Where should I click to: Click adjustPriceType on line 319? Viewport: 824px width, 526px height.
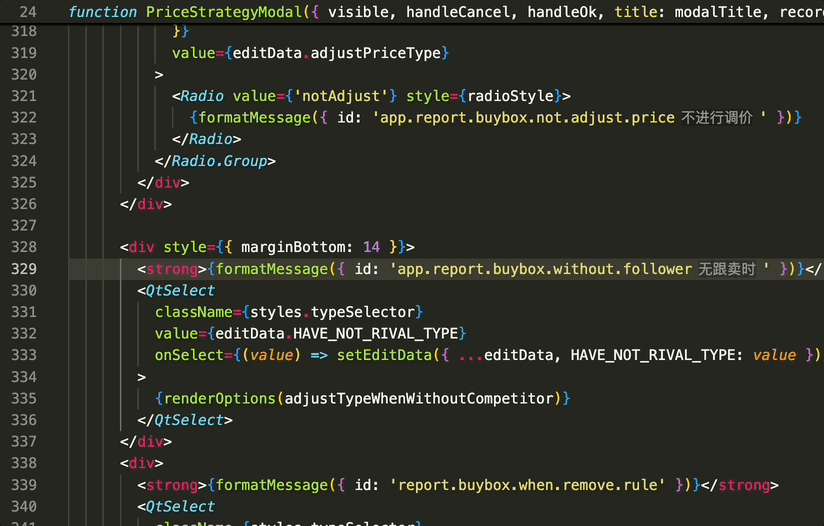coord(376,53)
